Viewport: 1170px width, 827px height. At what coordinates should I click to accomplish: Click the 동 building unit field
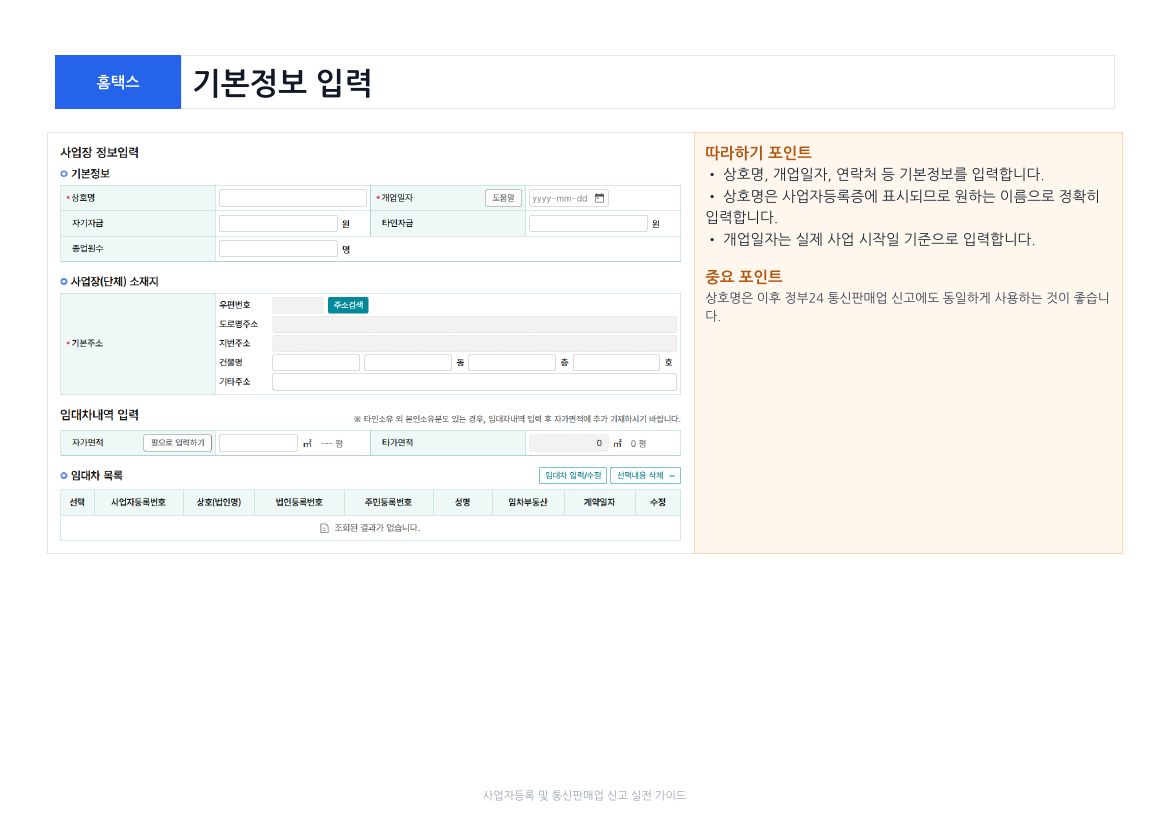coord(407,363)
